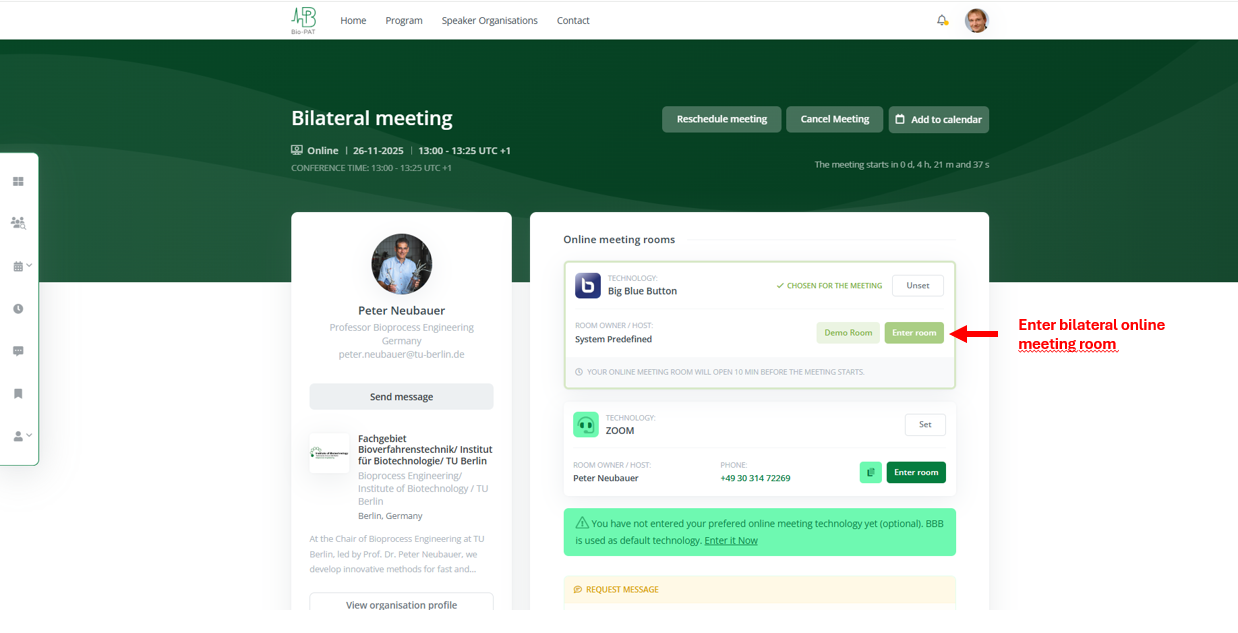1238x633 pixels.
Task: Click the Big Blue Button logo icon
Action: [x=588, y=286]
